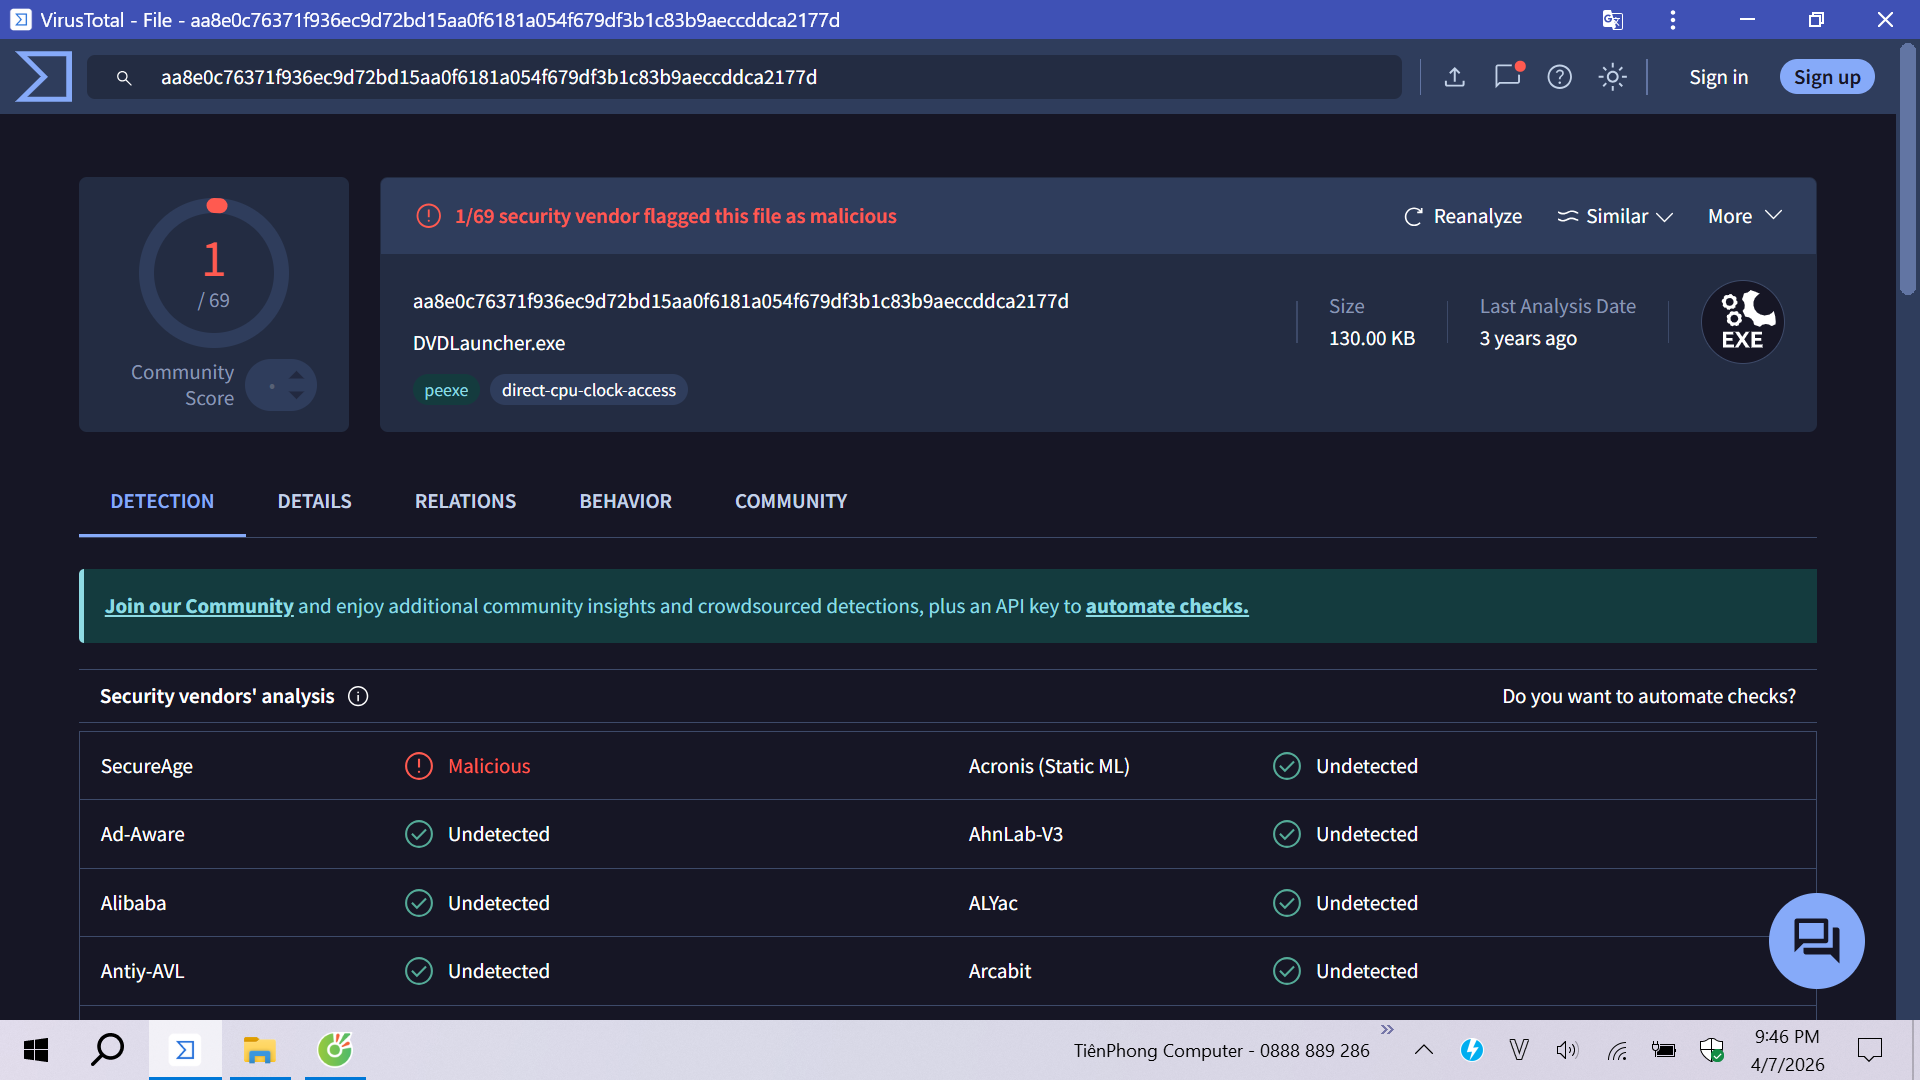Click the 3 years ago analysis date
Viewport: 1920px width, 1080px height.
tap(1528, 338)
